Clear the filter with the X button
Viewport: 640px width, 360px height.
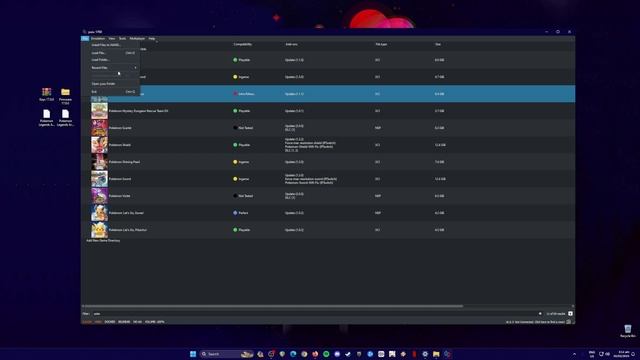tap(540, 314)
